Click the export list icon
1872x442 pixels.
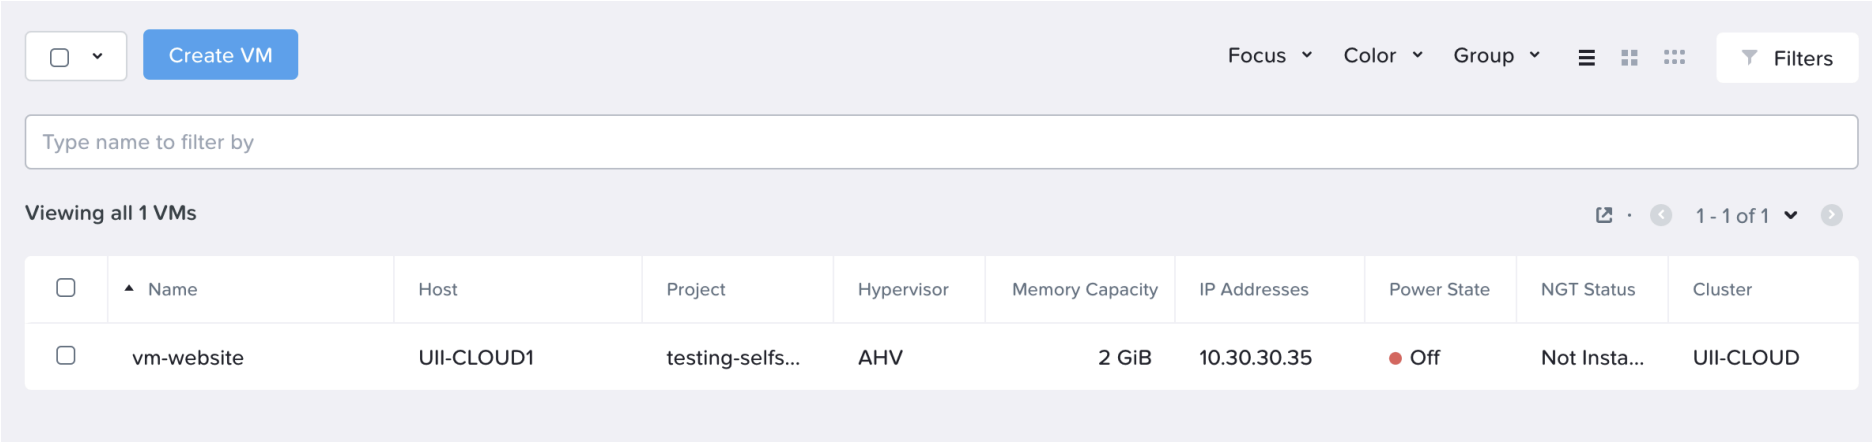click(x=1604, y=215)
